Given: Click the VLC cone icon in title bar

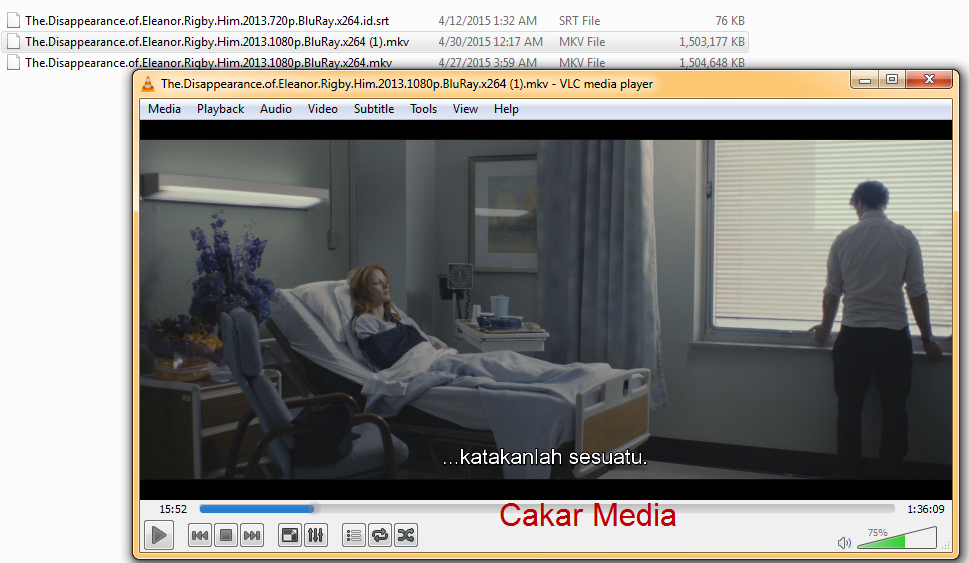Looking at the screenshot, I should (x=148, y=85).
